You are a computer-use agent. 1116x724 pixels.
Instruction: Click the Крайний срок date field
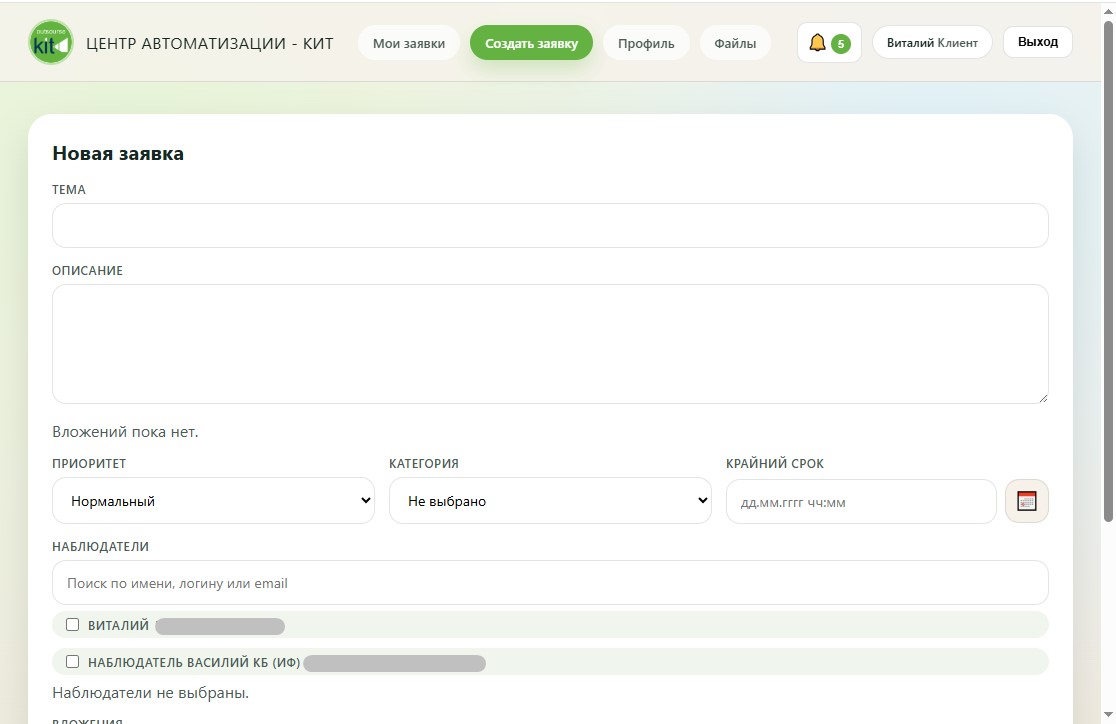860,502
